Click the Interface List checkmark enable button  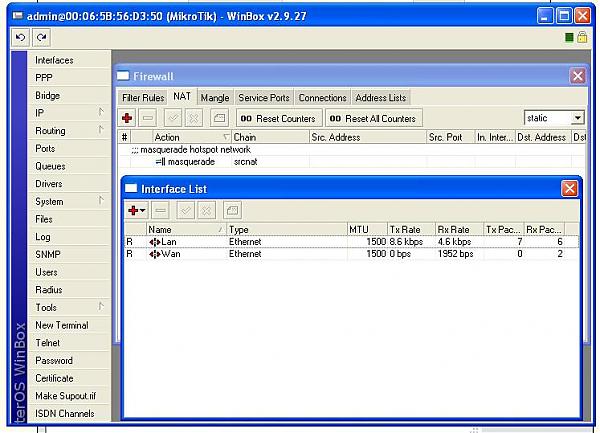[186, 210]
